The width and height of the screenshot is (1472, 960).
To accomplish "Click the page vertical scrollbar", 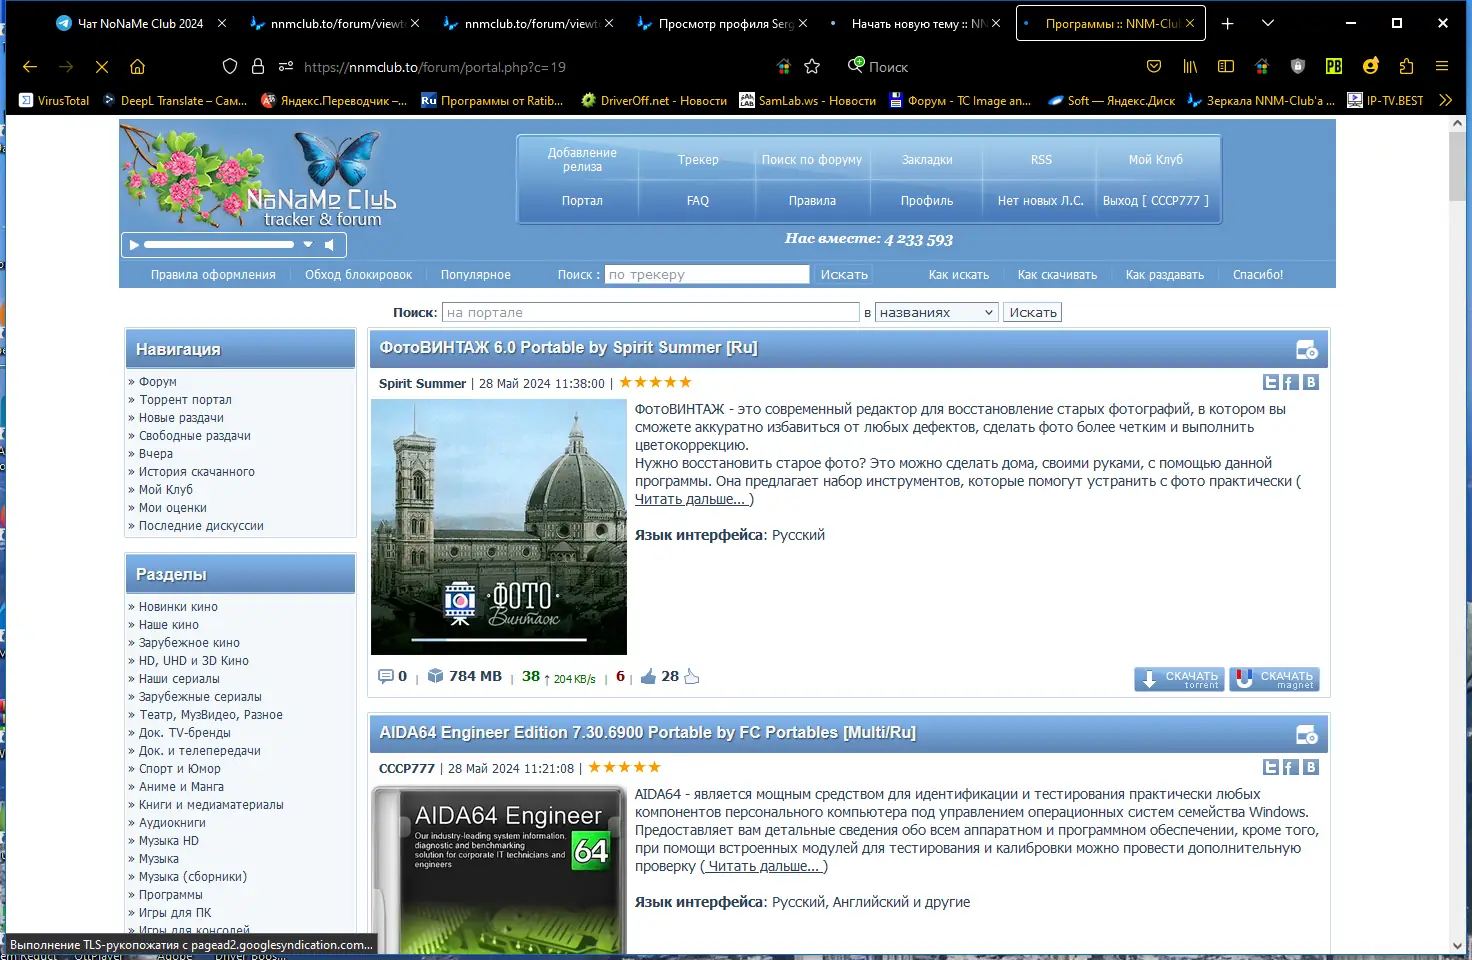I will pos(1457,535).
